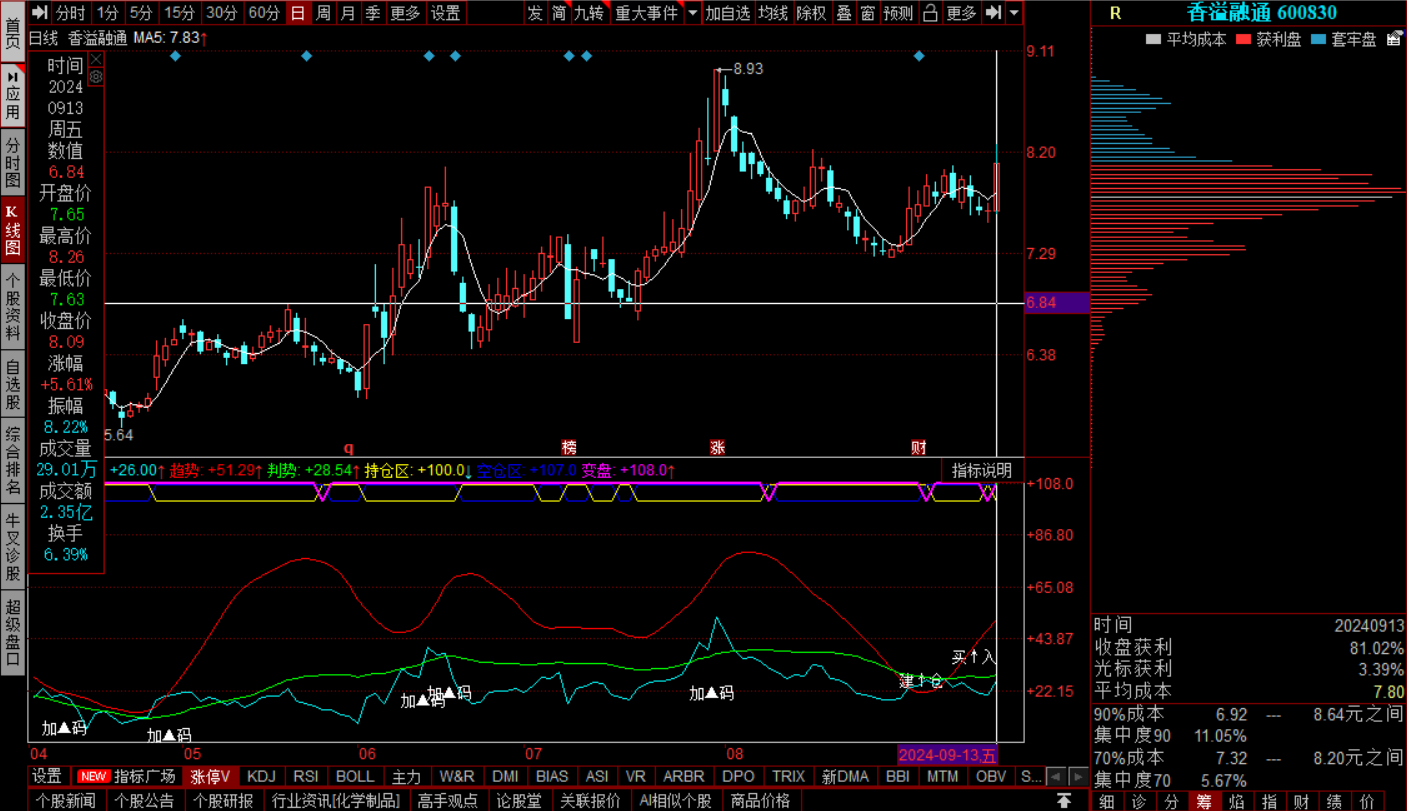Image resolution: width=1407 pixels, height=811 pixels.
Task: Switch the right panel to 细 tab
Action: (x=1106, y=800)
